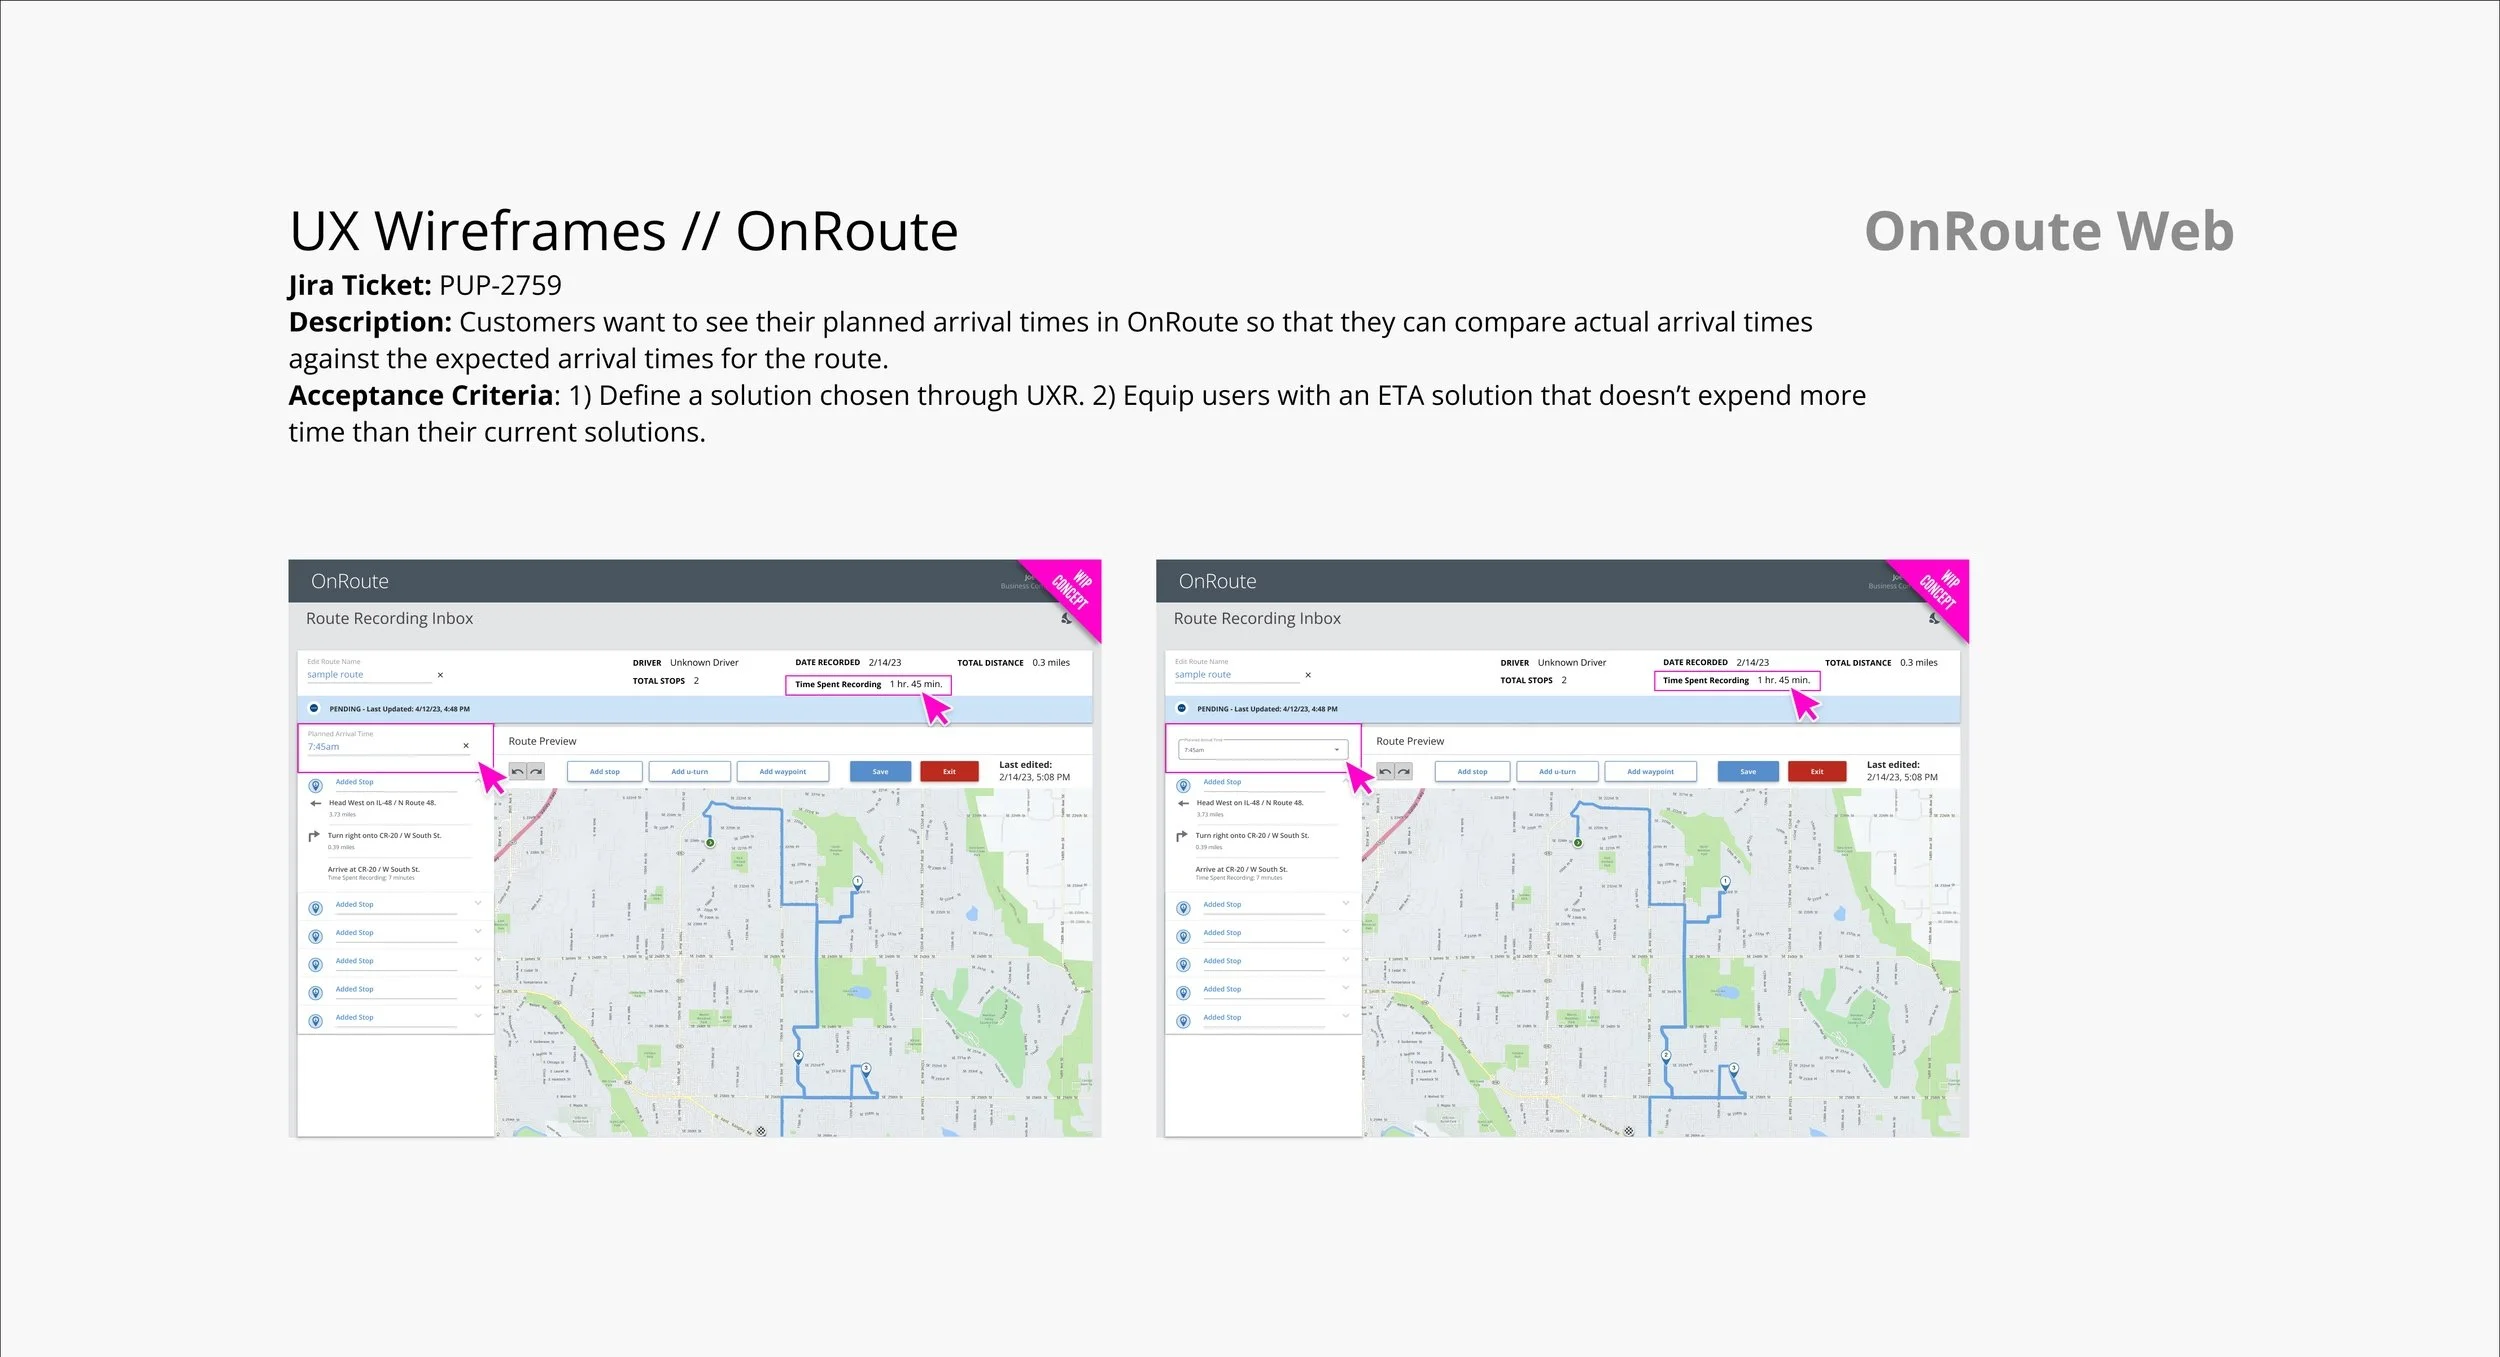Click Add waypoint button in left wireframe

click(782, 772)
